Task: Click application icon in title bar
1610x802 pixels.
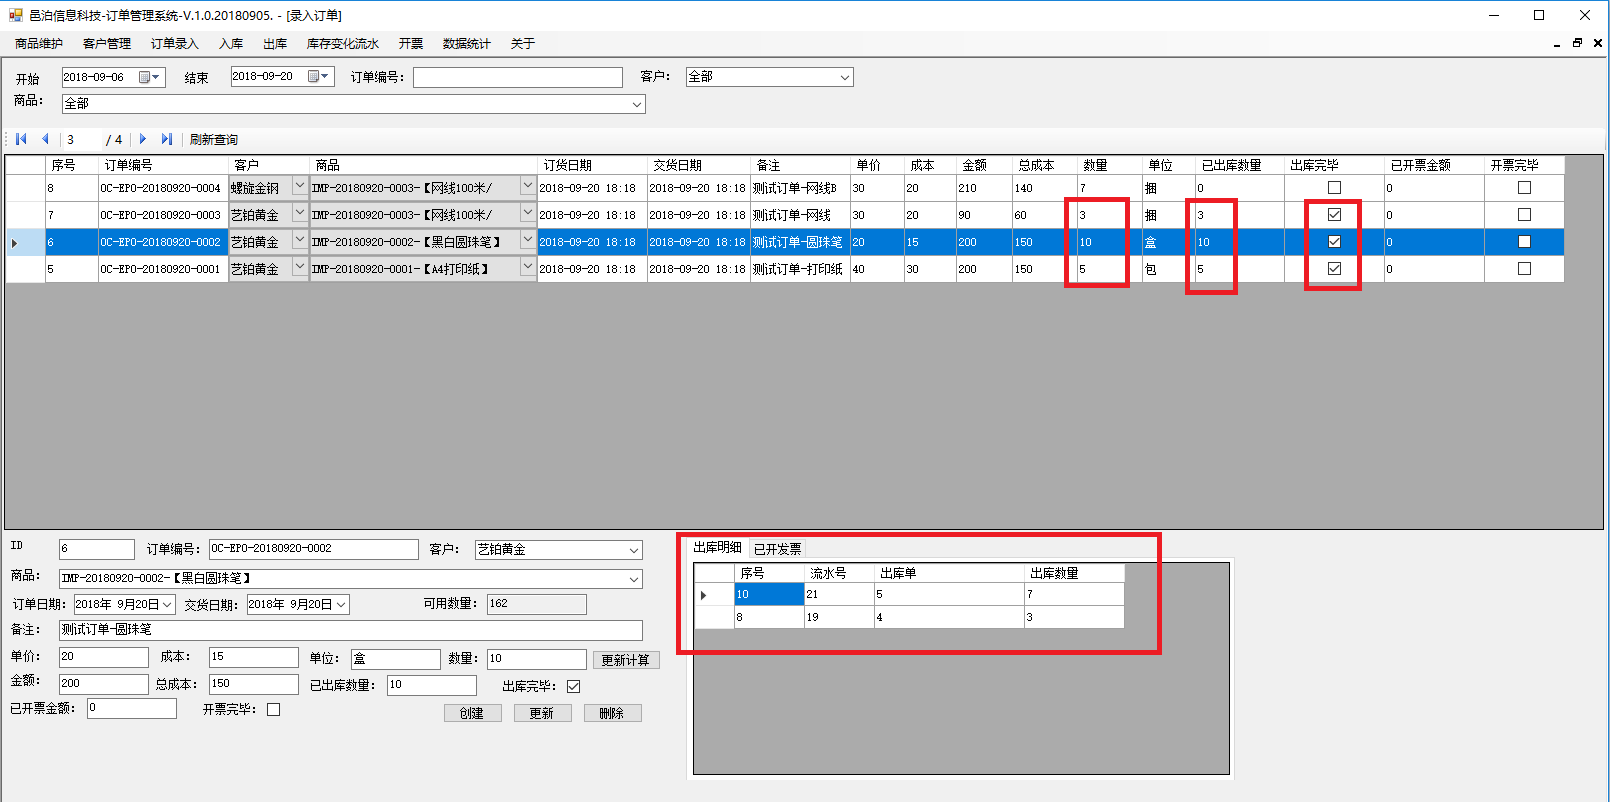Action: click(15, 15)
